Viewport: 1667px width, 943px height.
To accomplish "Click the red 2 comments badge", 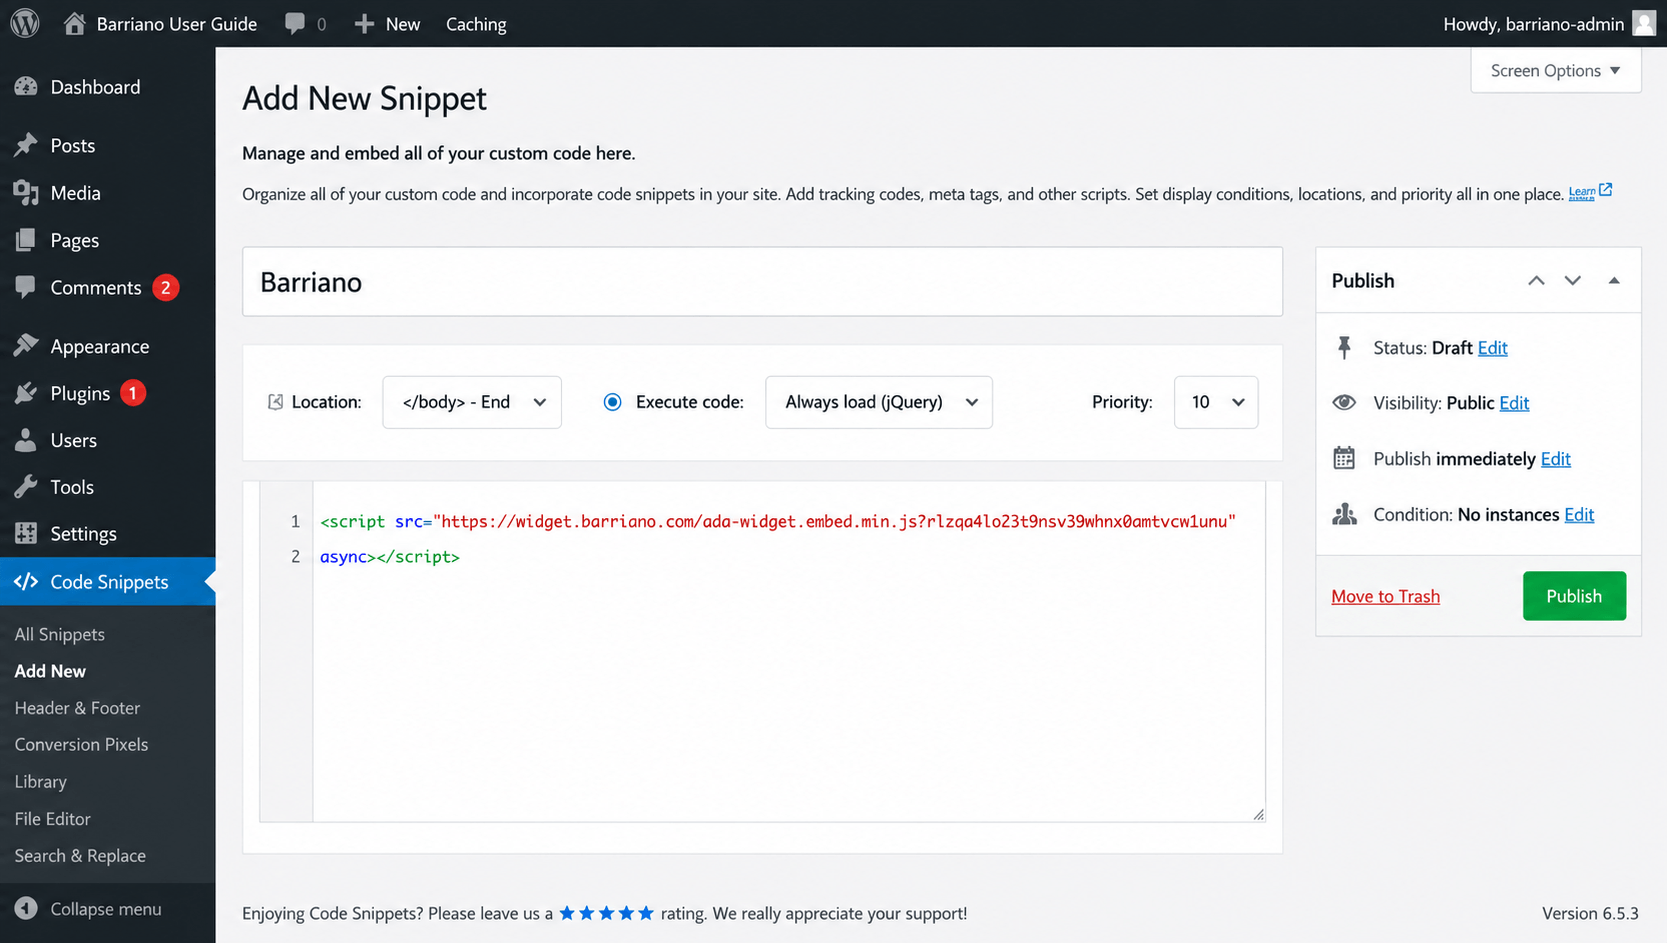I will click(x=166, y=288).
